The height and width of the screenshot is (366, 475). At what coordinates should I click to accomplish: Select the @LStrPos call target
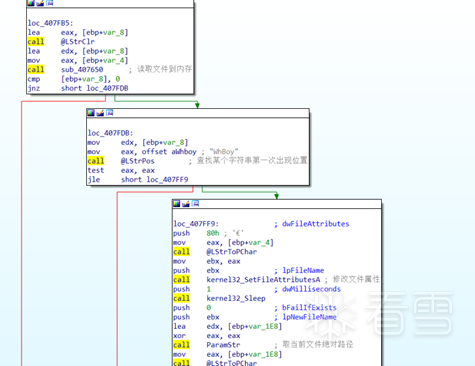[x=138, y=161]
